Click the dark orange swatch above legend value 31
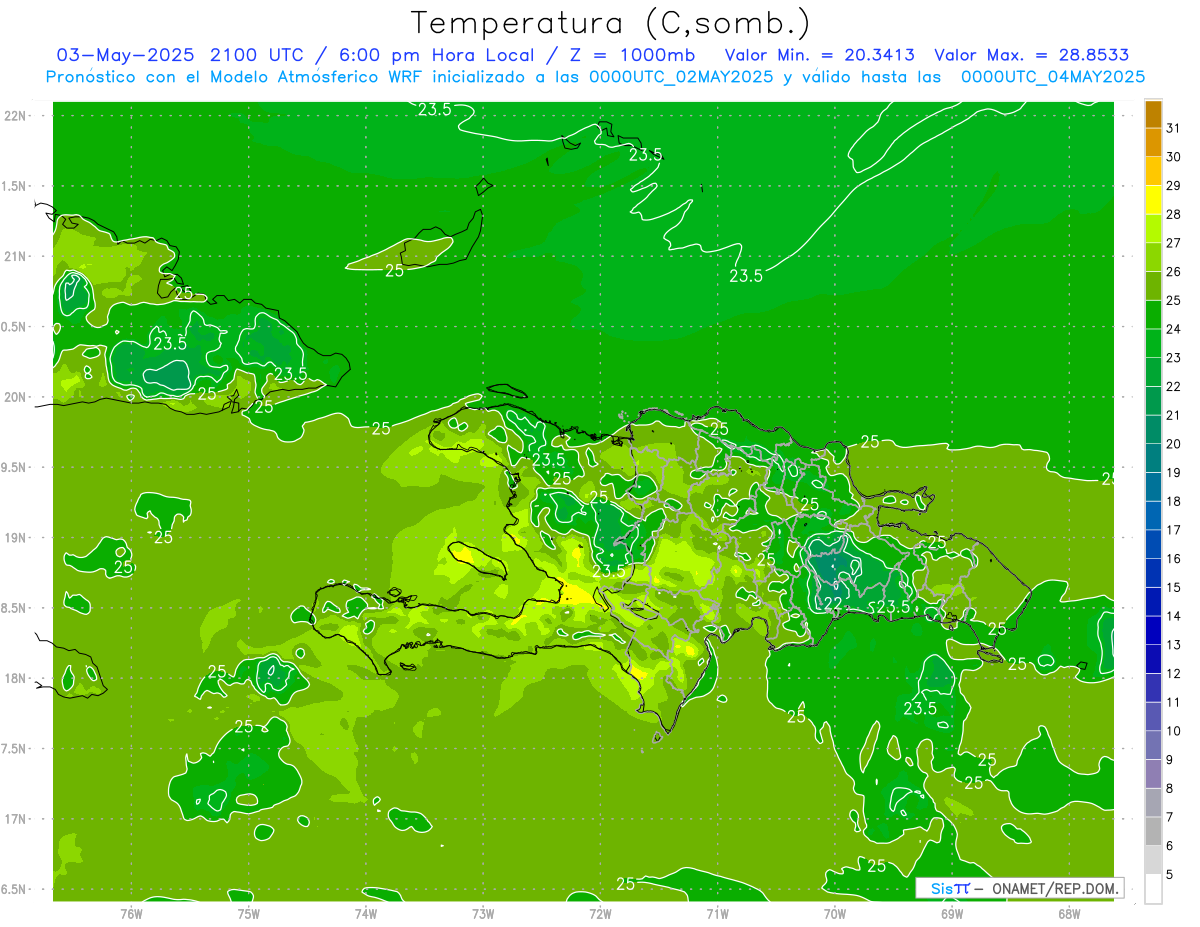 click(1153, 114)
